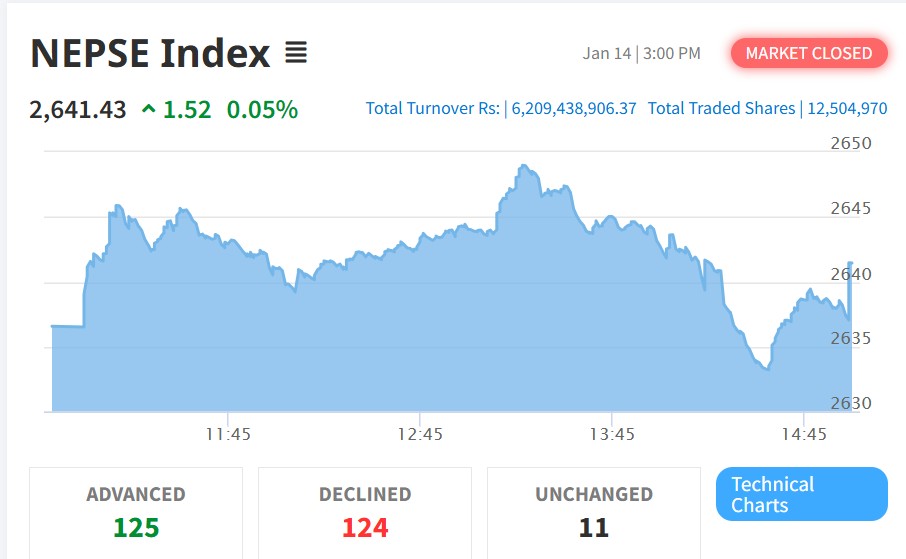906x559 pixels.
Task: Click the chart peak near 2648
Action: [523, 167]
